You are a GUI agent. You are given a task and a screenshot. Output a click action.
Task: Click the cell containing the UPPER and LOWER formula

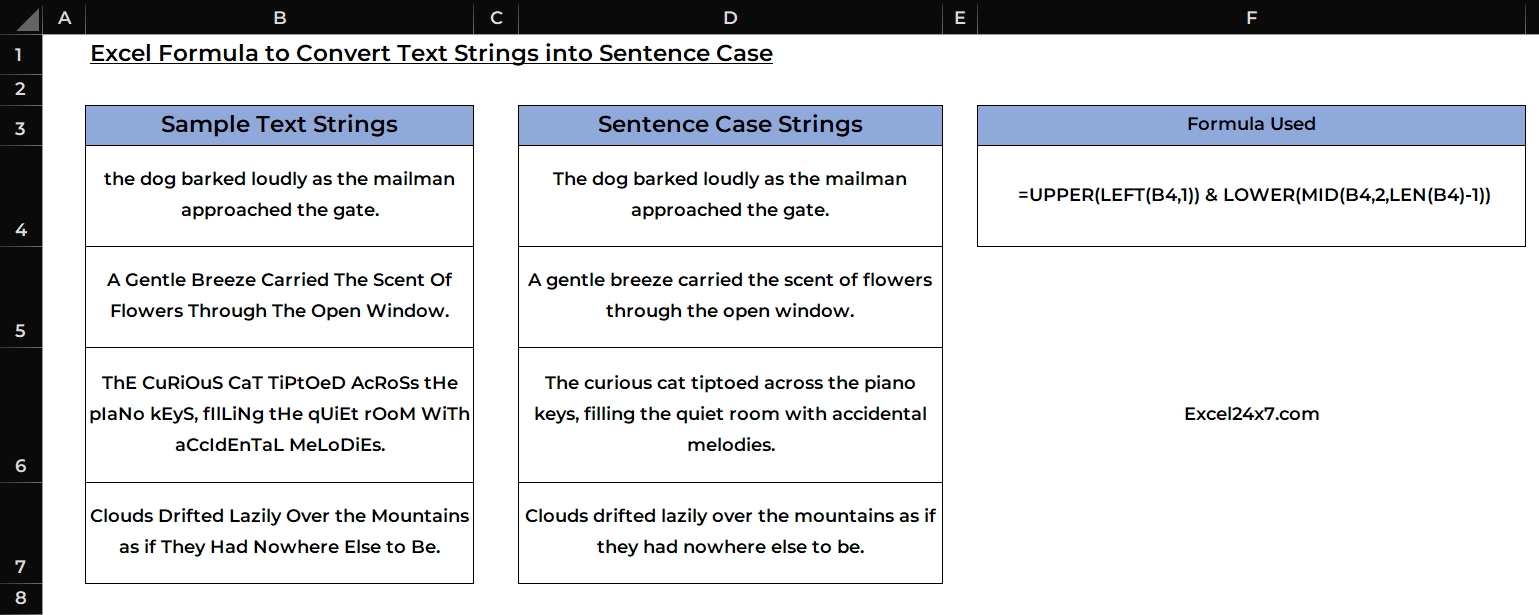(1249, 195)
